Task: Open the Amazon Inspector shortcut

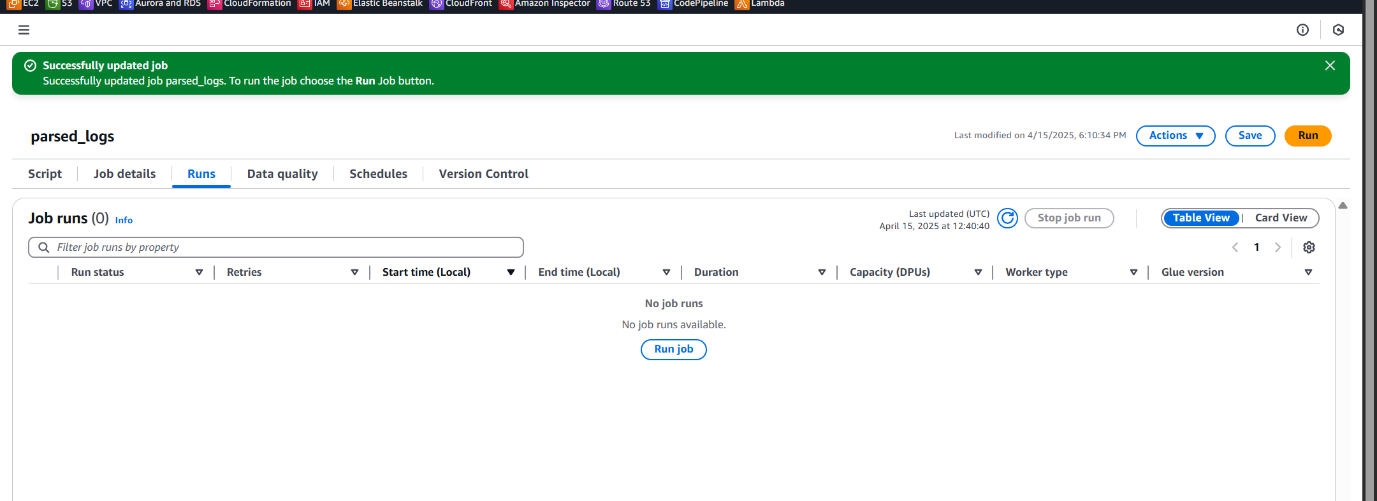Action: click(545, 4)
